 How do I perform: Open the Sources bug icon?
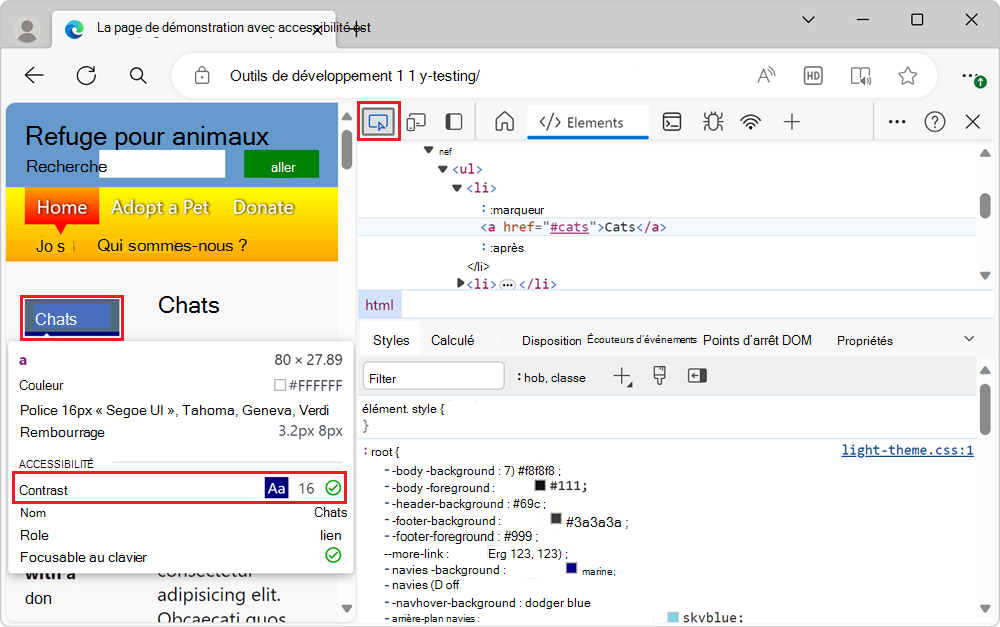713,122
